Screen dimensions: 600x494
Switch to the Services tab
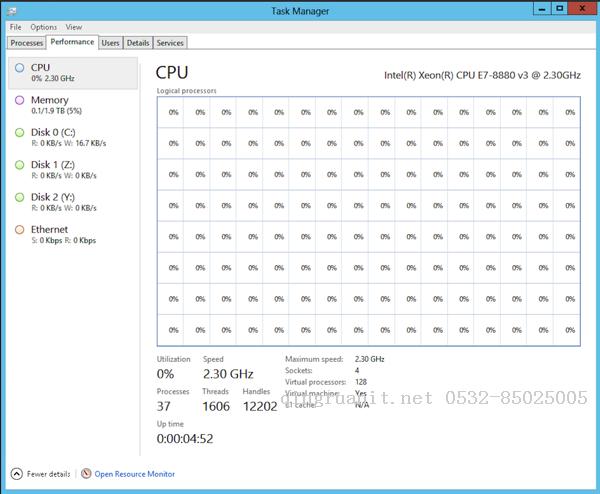(x=170, y=43)
